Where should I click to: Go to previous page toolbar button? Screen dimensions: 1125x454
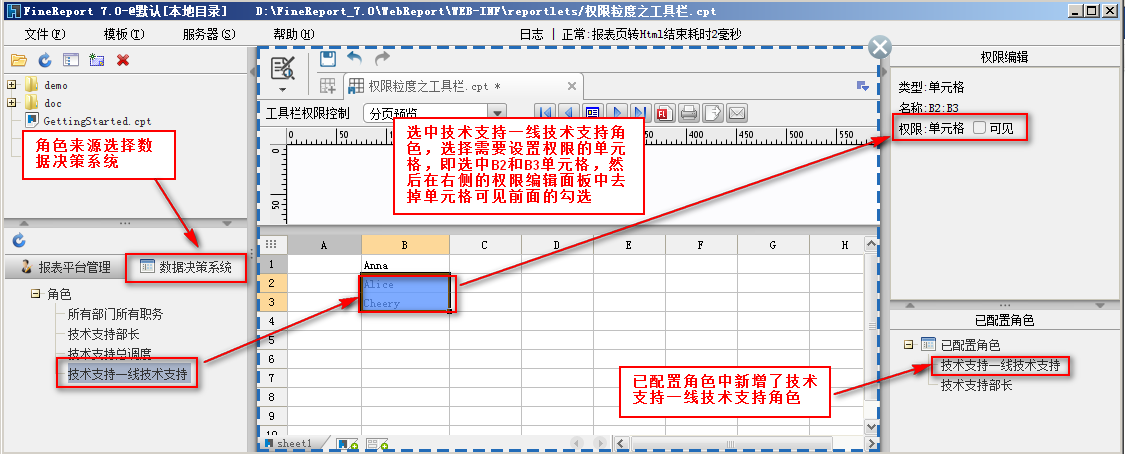(569, 113)
